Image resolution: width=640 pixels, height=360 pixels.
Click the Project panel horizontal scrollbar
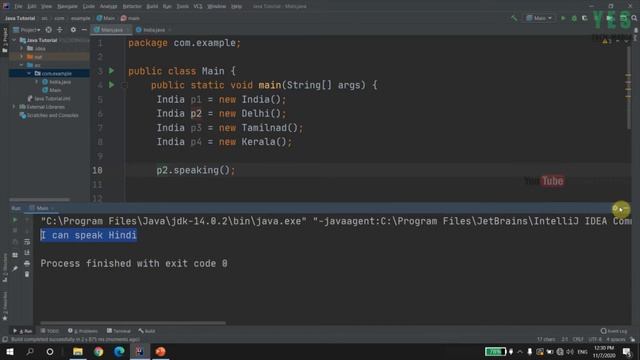coord(39,200)
